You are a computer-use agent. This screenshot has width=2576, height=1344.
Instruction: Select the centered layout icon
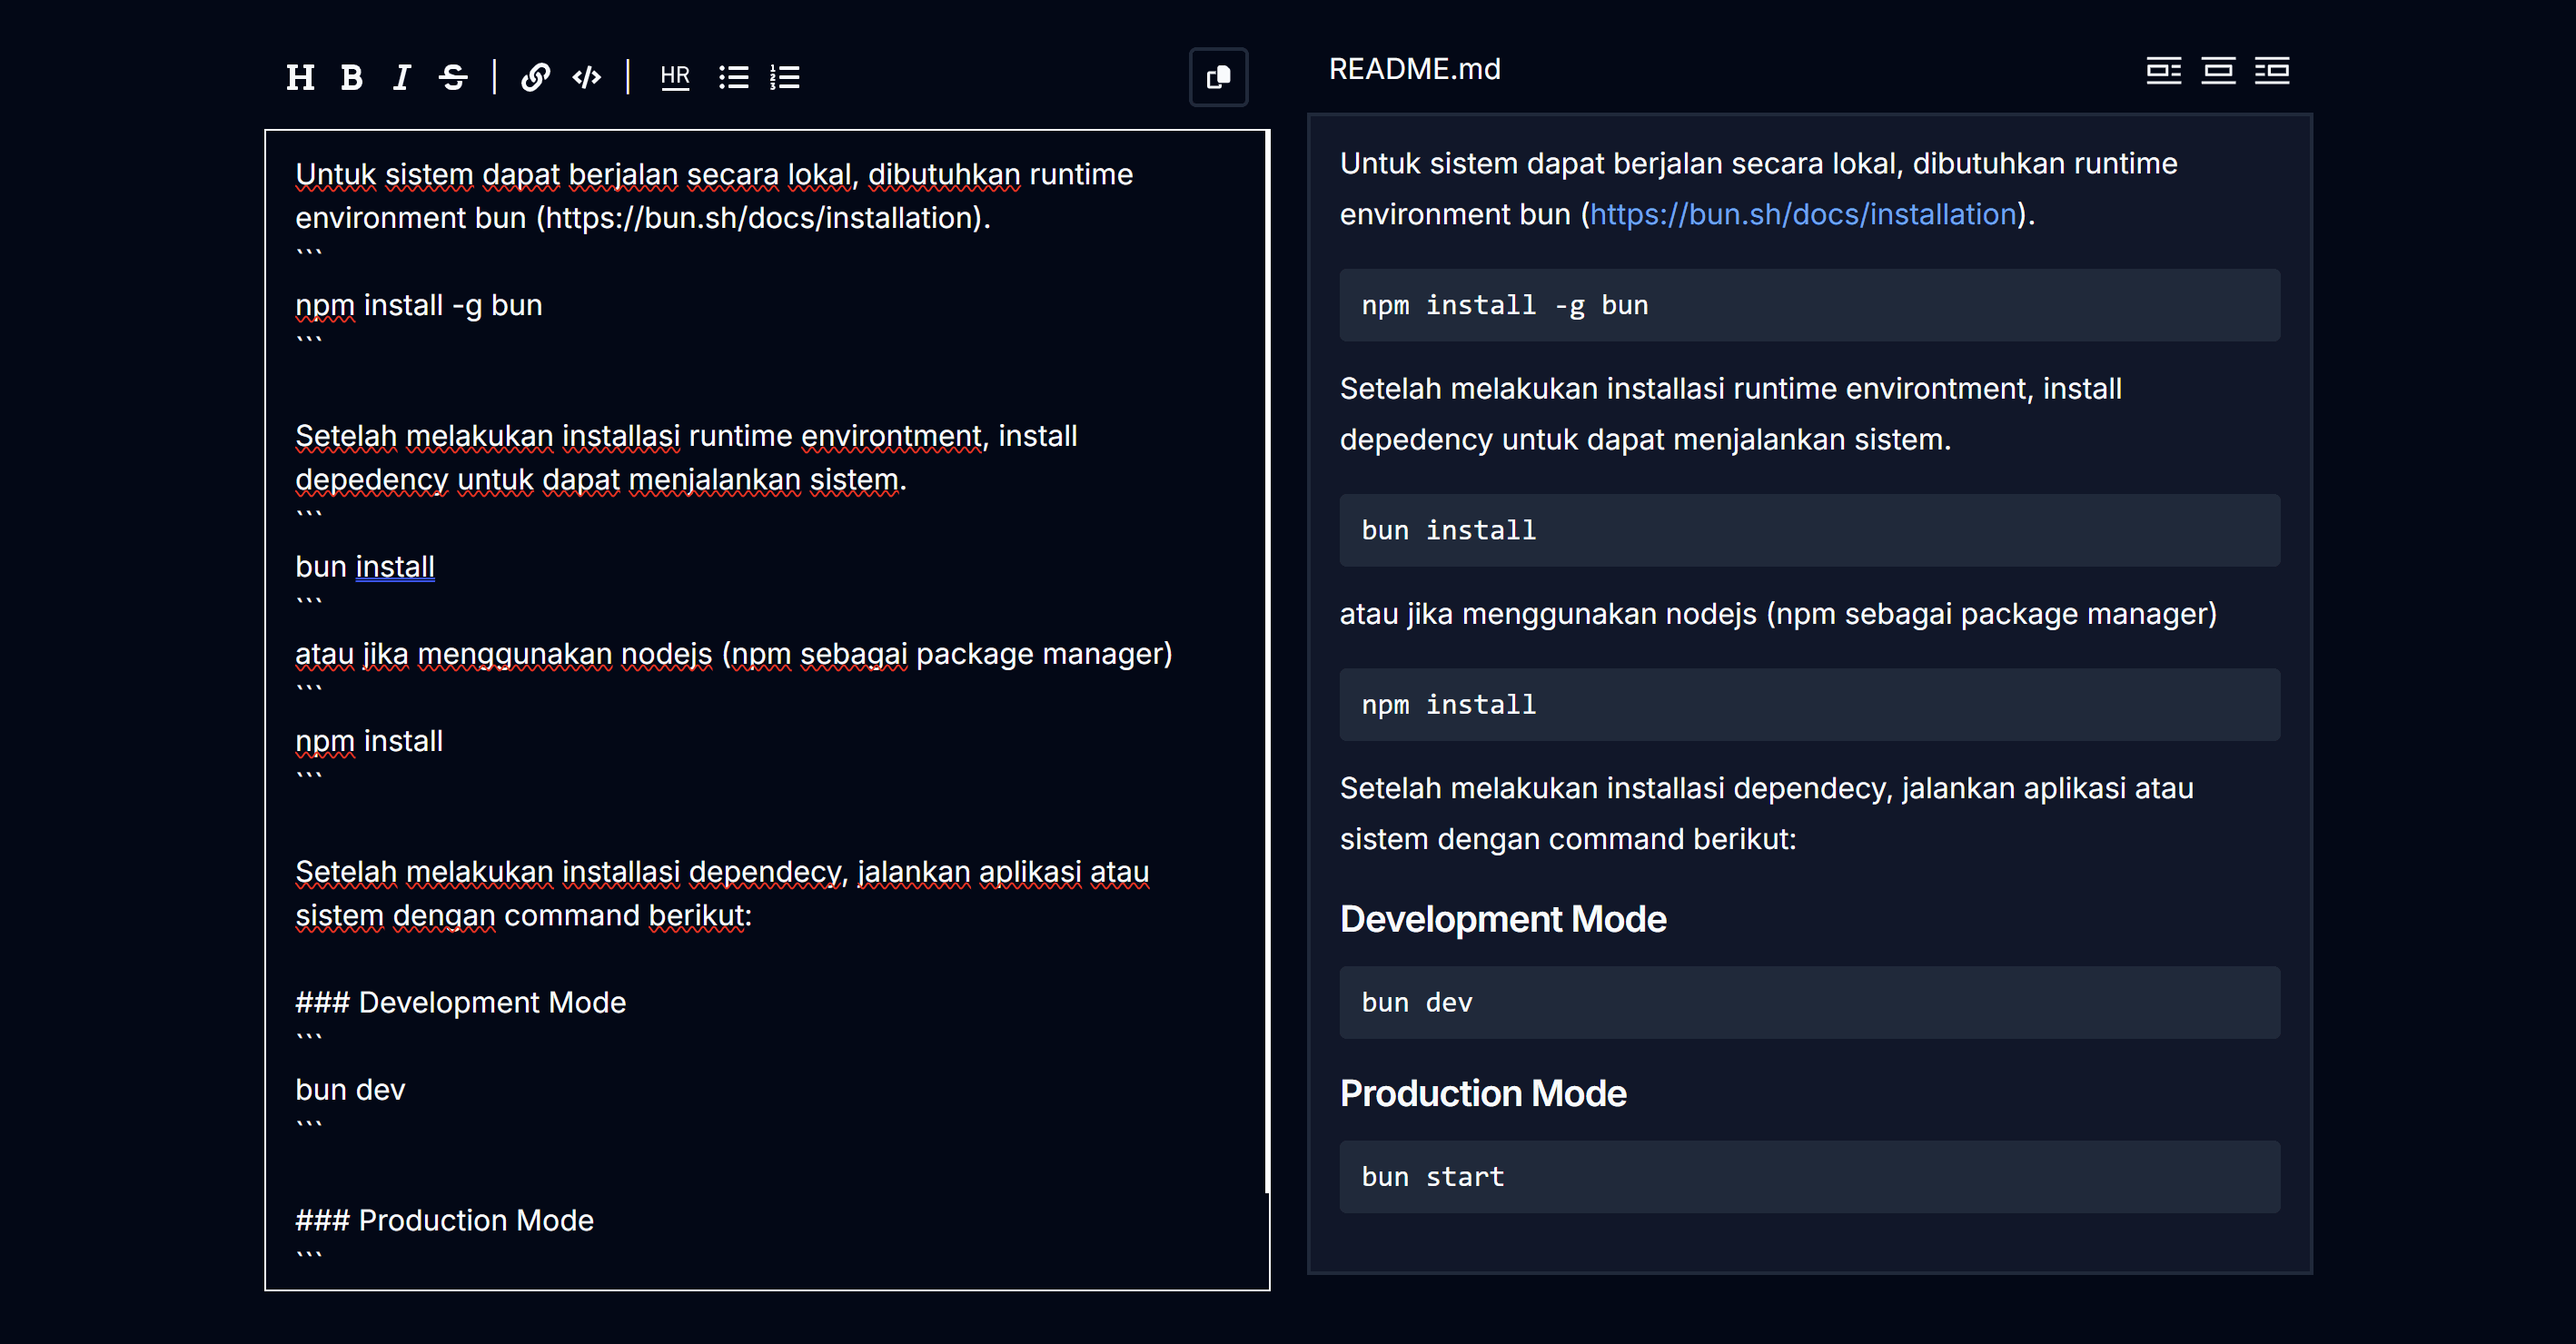[2218, 70]
